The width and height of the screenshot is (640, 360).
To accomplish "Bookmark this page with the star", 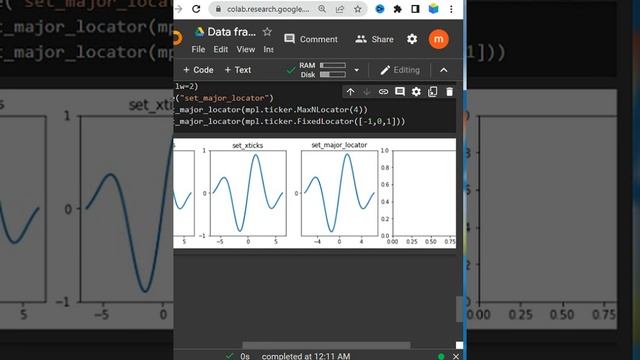I will point(358,9).
